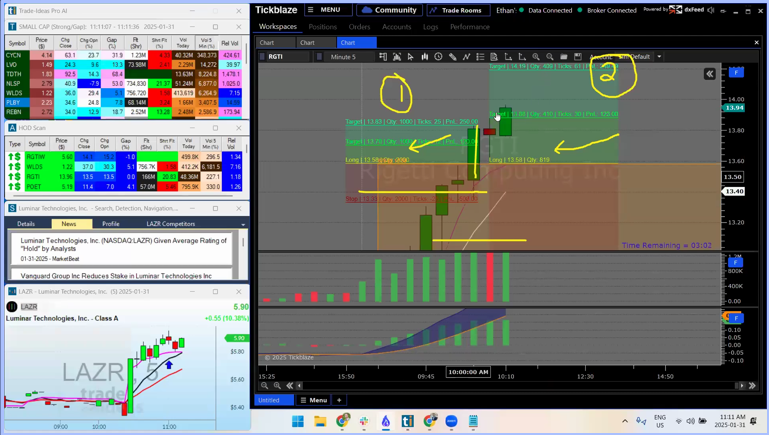
Task: Click the blue F badge on price panel
Action: [736, 72]
